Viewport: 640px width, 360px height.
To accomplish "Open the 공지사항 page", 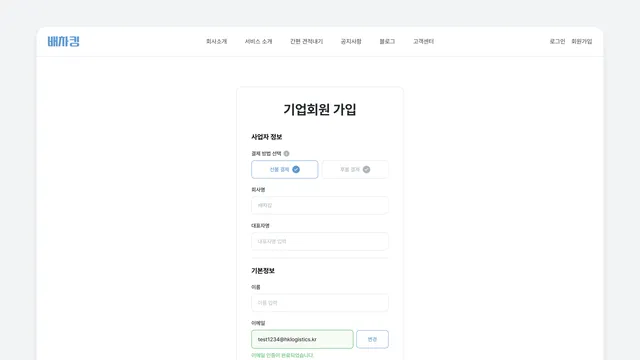I will point(351,41).
